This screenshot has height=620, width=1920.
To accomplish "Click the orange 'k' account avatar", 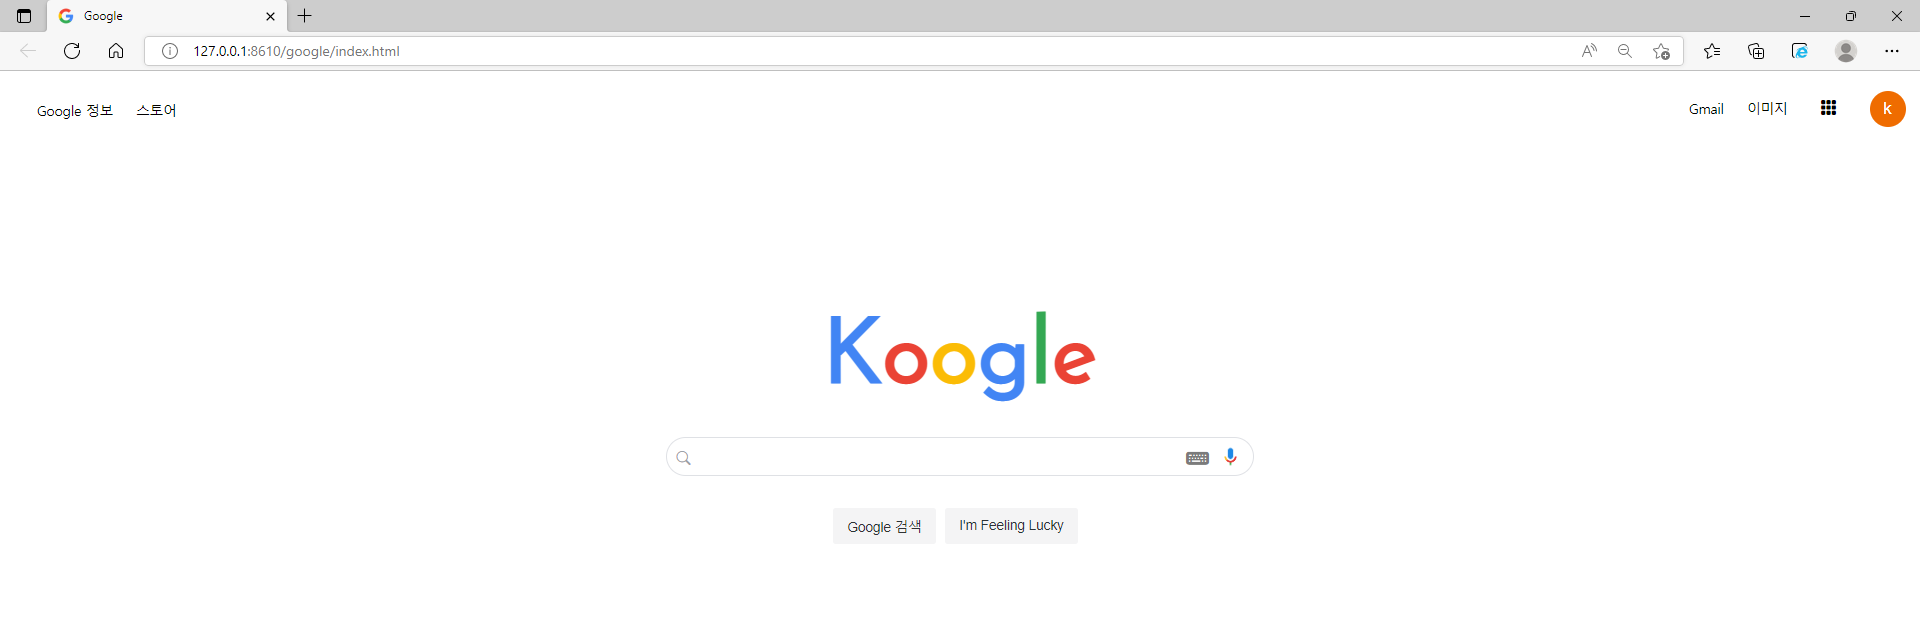I will point(1887,109).
